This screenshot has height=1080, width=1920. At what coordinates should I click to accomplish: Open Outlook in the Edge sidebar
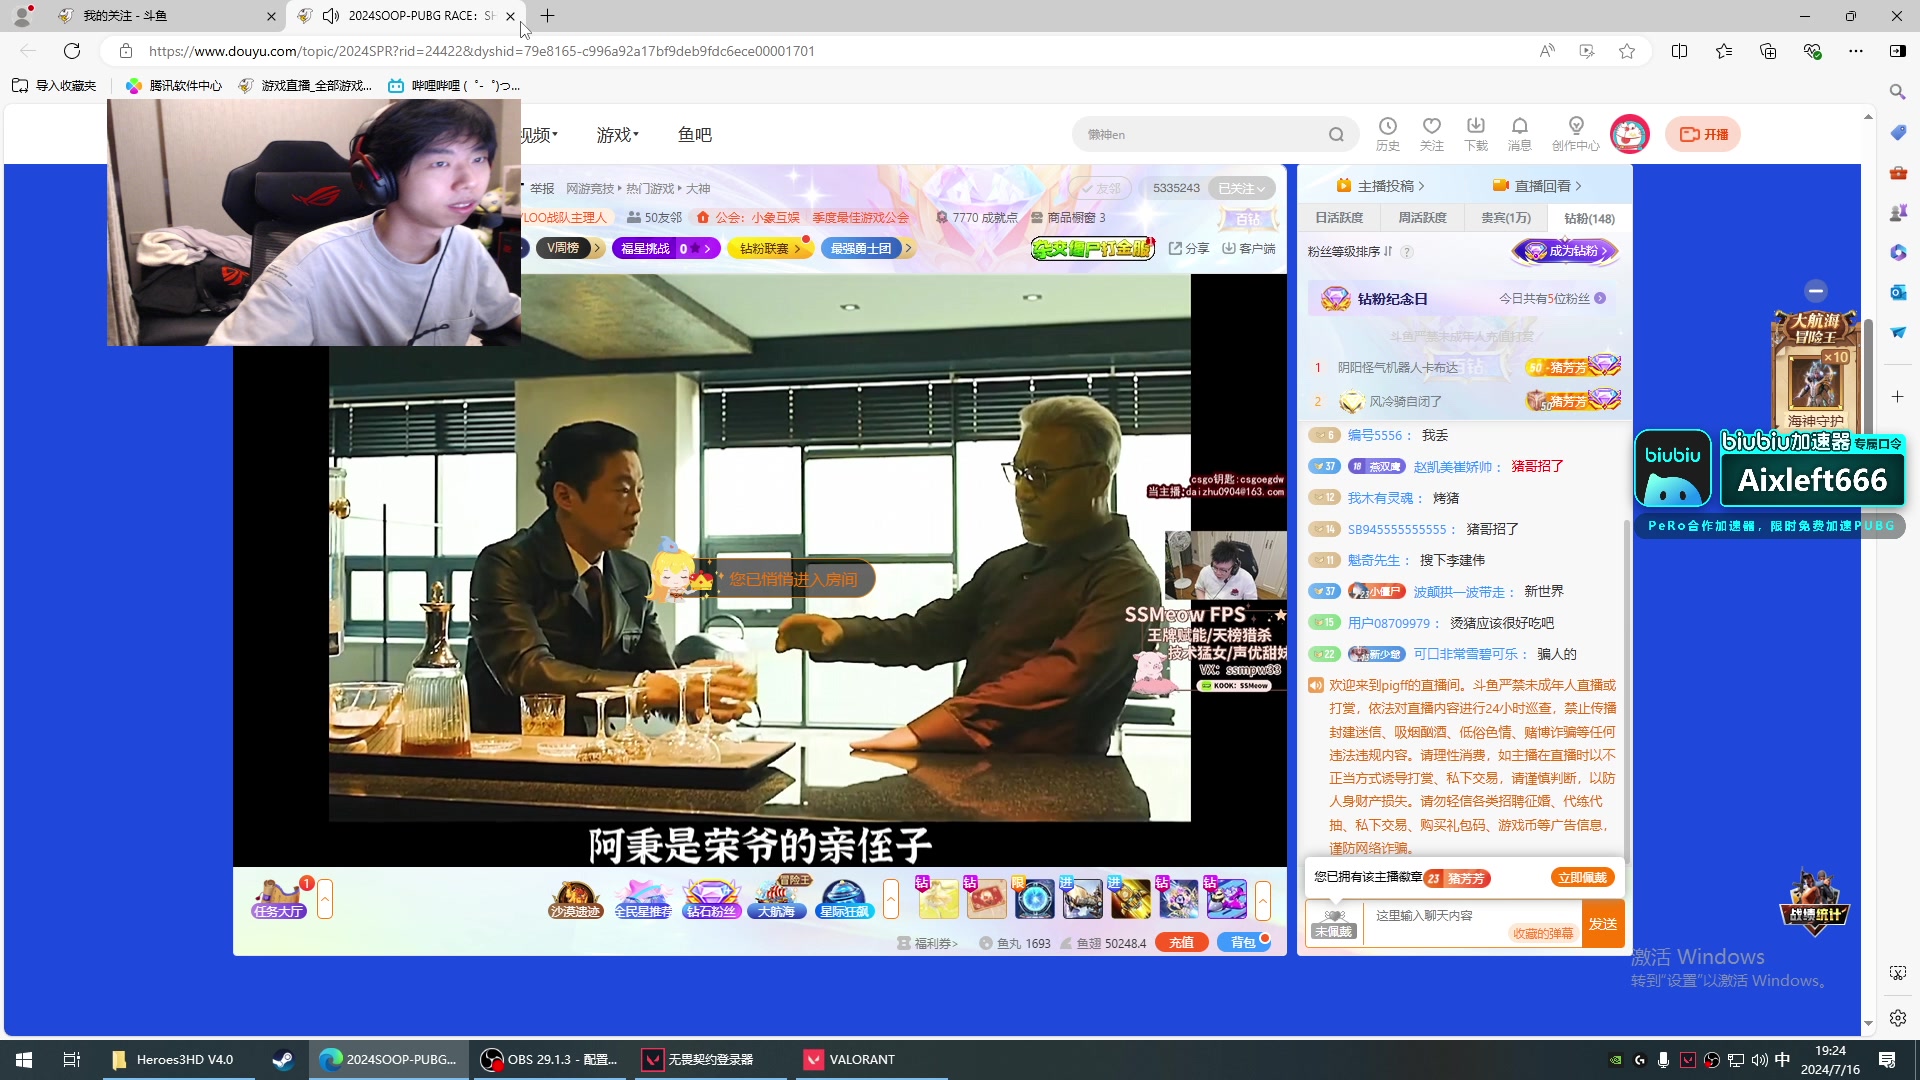click(x=1898, y=292)
